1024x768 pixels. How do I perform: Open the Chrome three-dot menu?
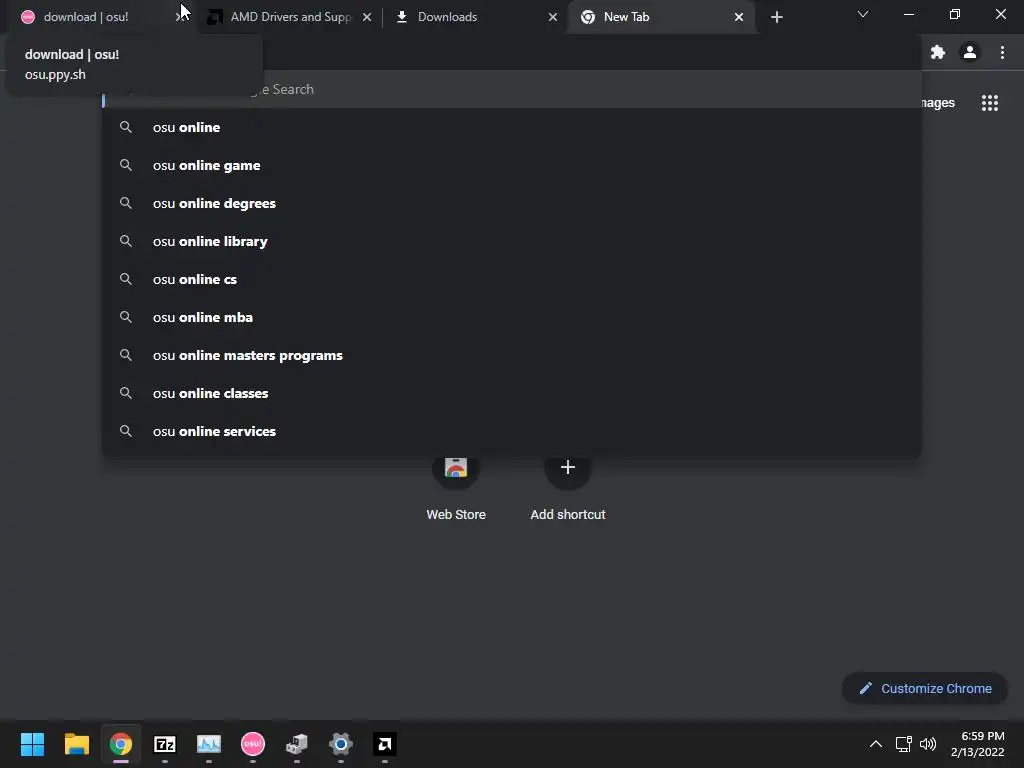point(1002,52)
